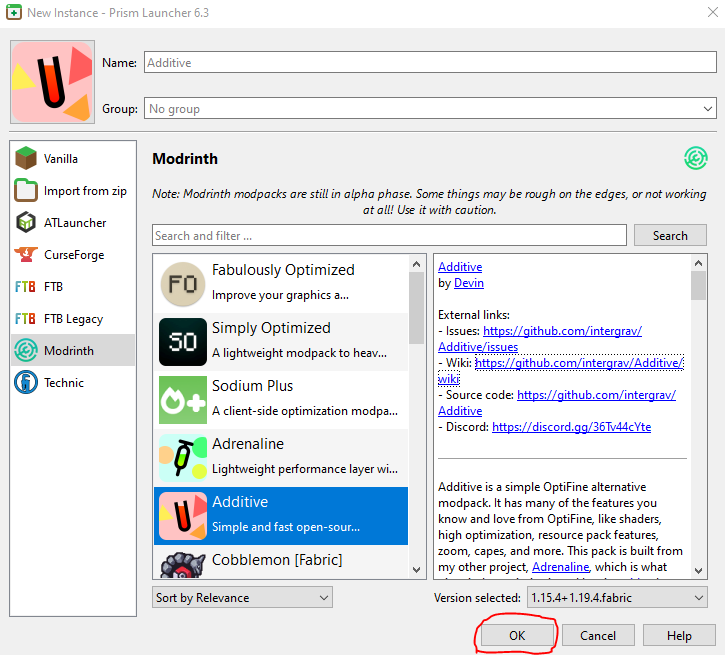Viewport: 725px width, 655px height.
Task: Click the Cancel button
Action: tap(598, 635)
